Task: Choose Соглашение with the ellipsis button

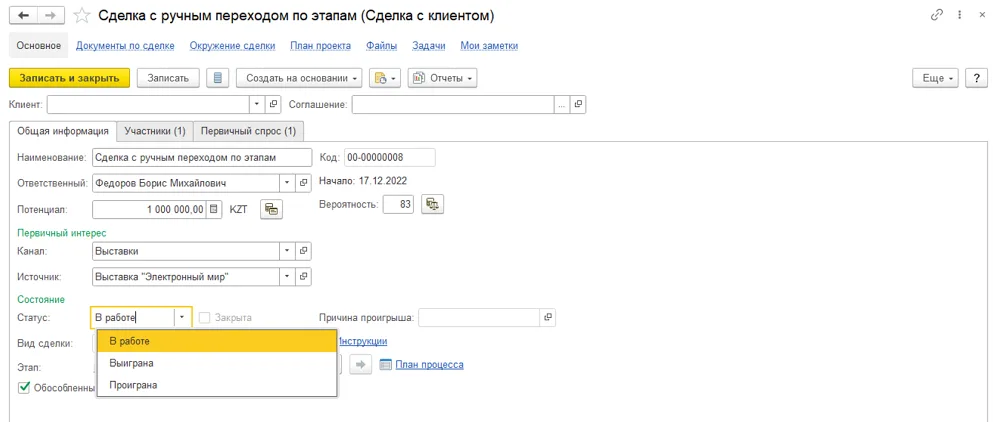Action: (561, 104)
